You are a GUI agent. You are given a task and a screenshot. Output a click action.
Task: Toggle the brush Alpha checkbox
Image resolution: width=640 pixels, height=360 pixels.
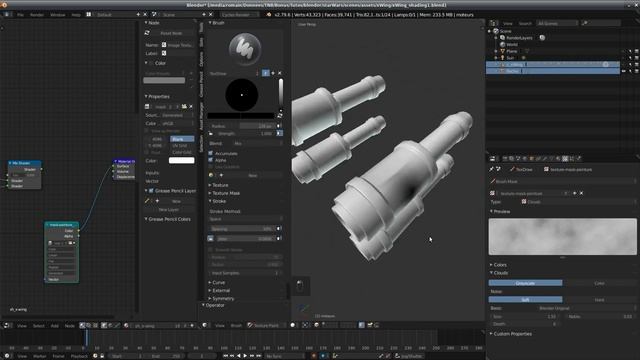[x=211, y=160]
